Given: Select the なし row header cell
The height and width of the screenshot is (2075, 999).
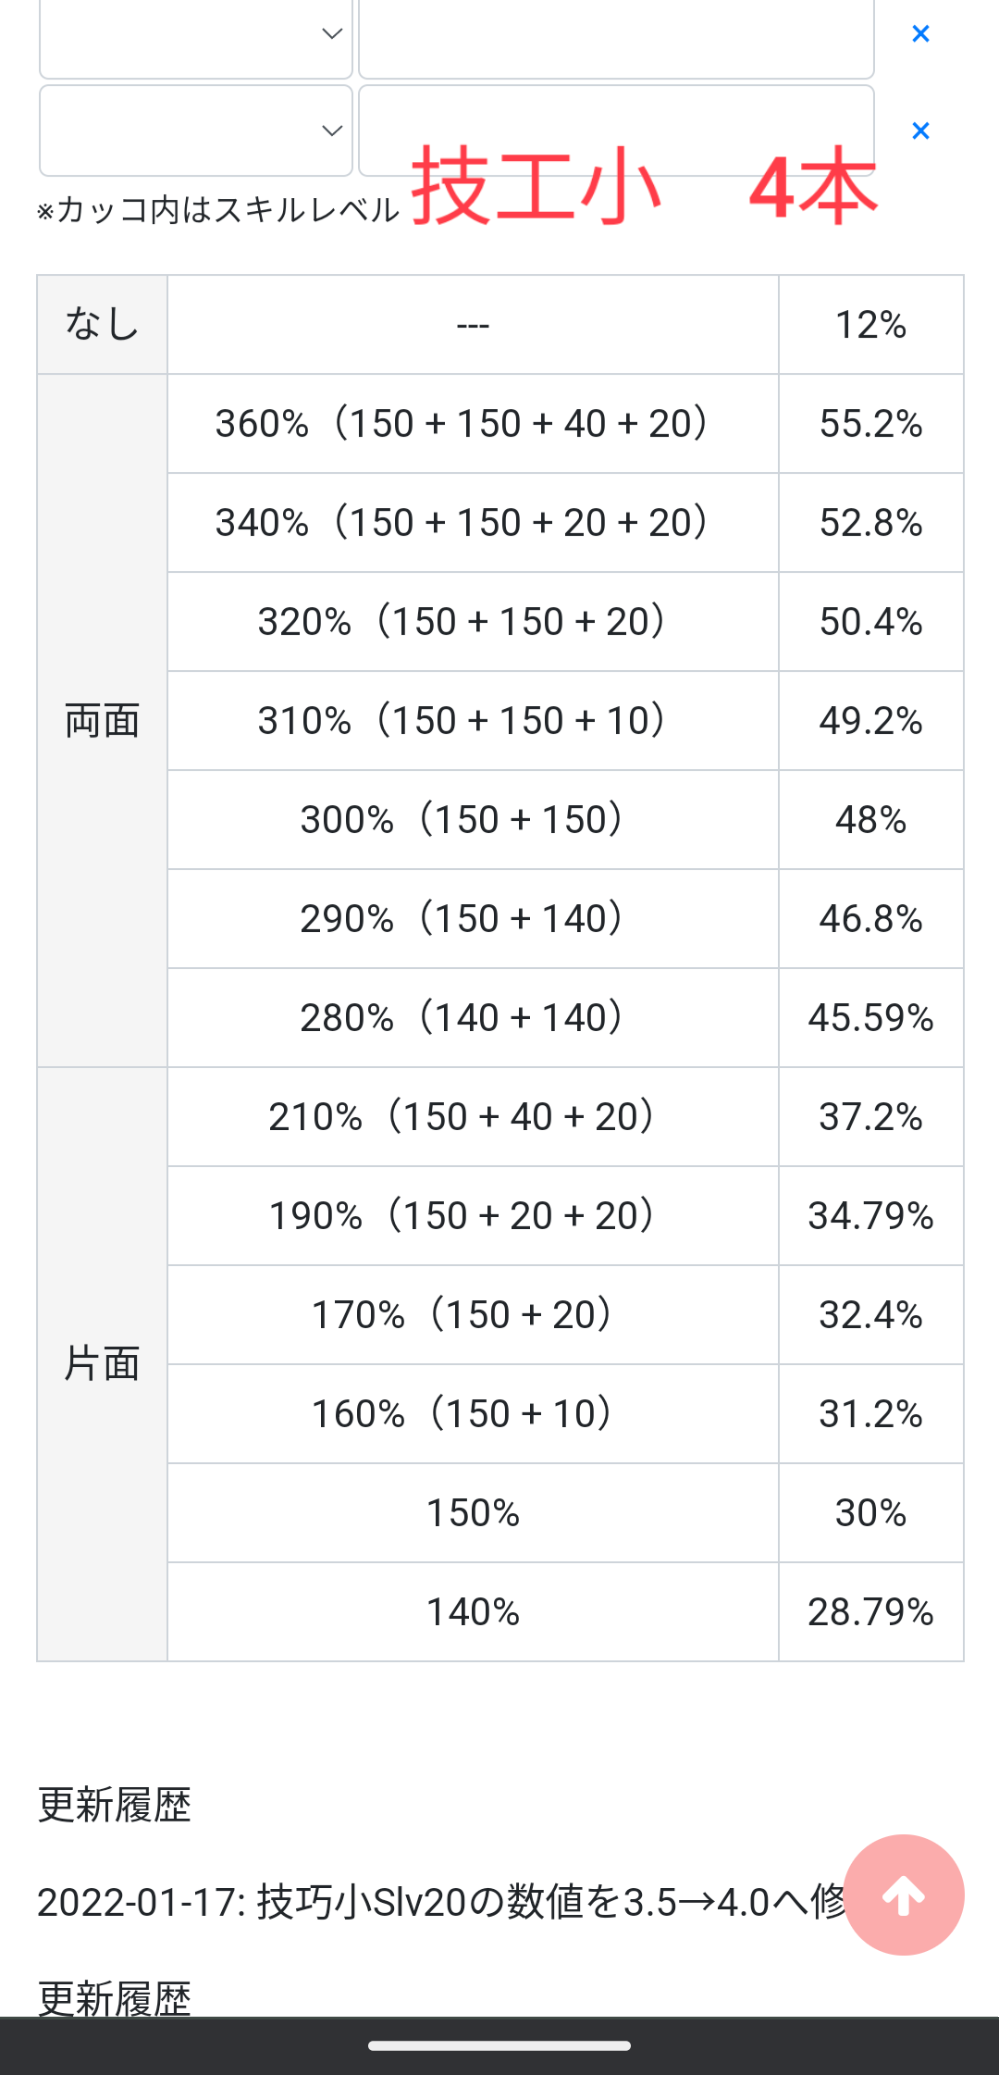Looking at the screenshot, I should click(x=102, y=325).
